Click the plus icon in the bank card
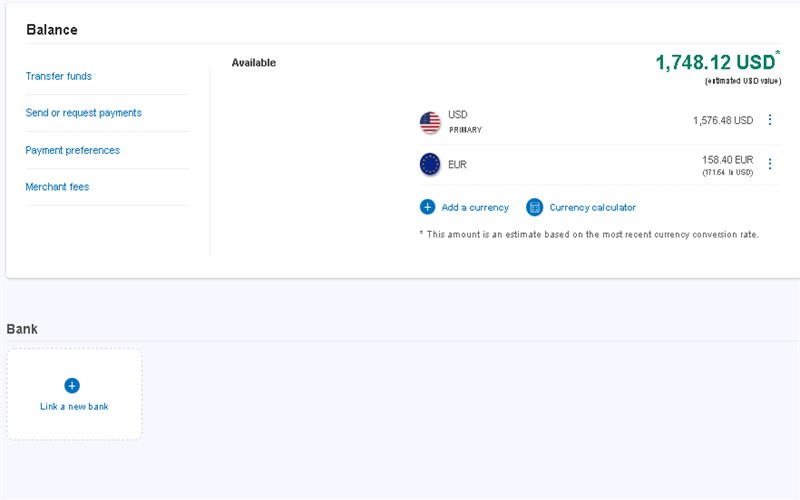The image size is (800, 500). (x=72, y=386)
